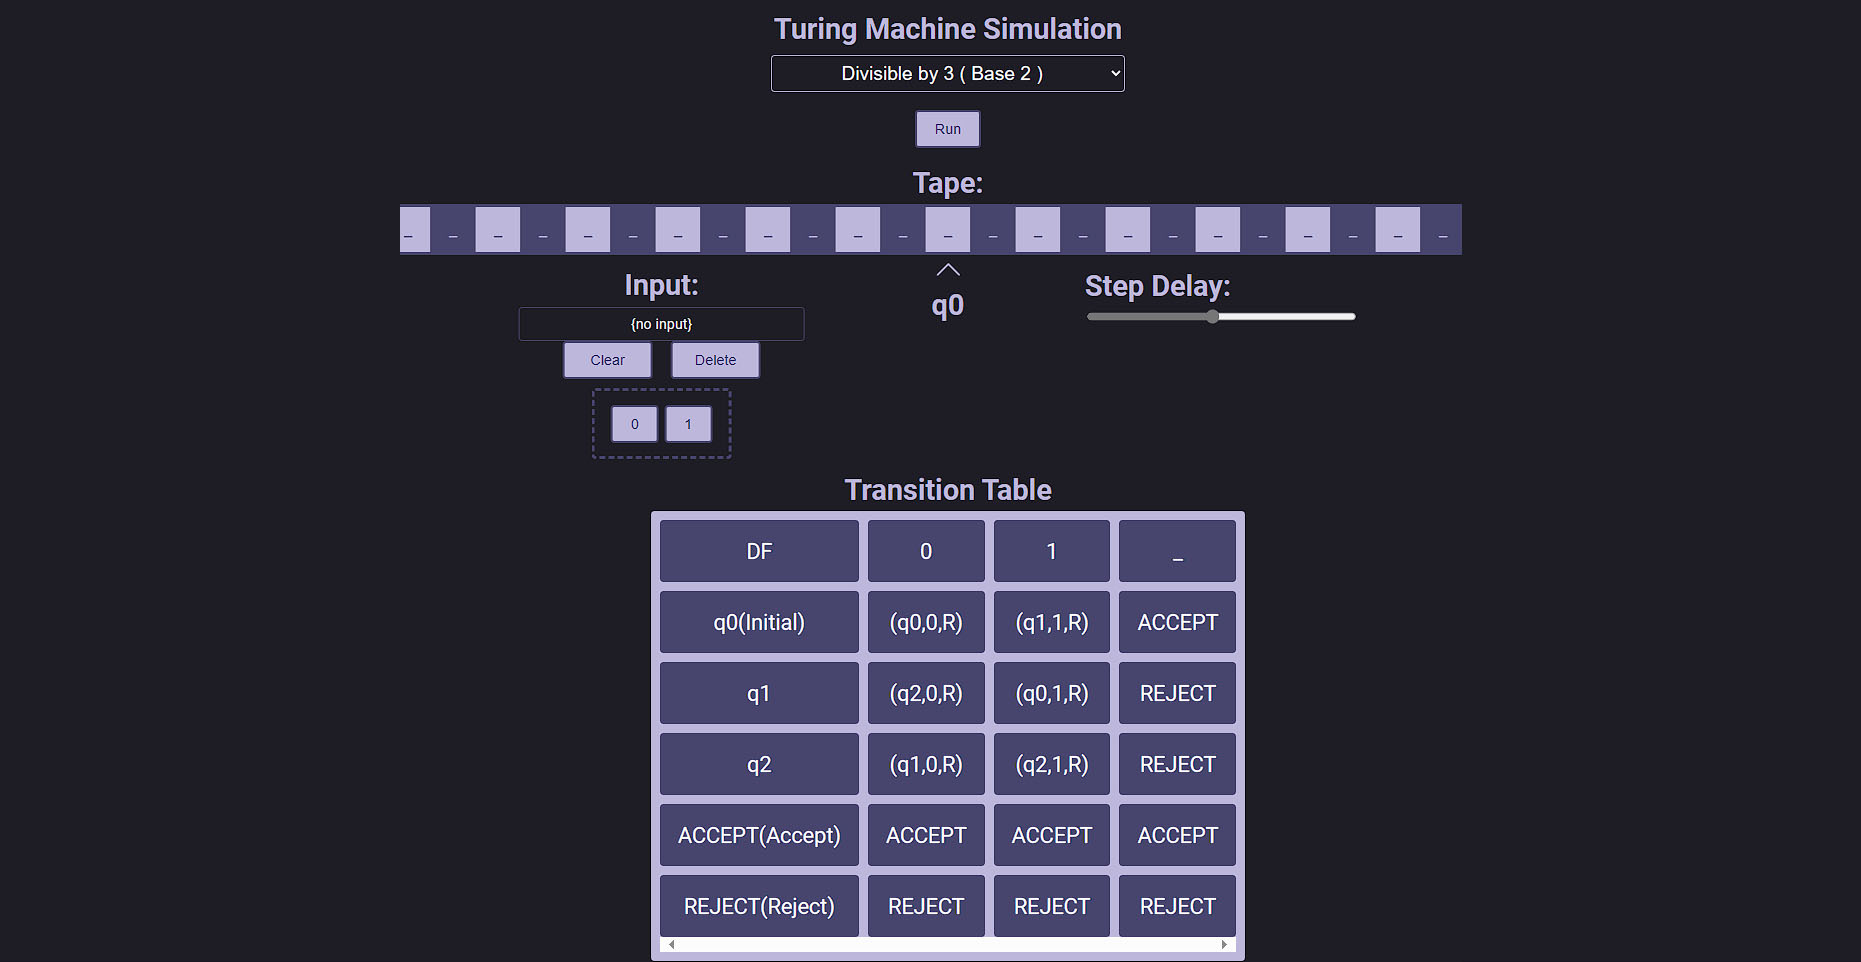The image size is (1861, 962).
Task: Click the DF table header cell
Action: (x=759, y=551)
